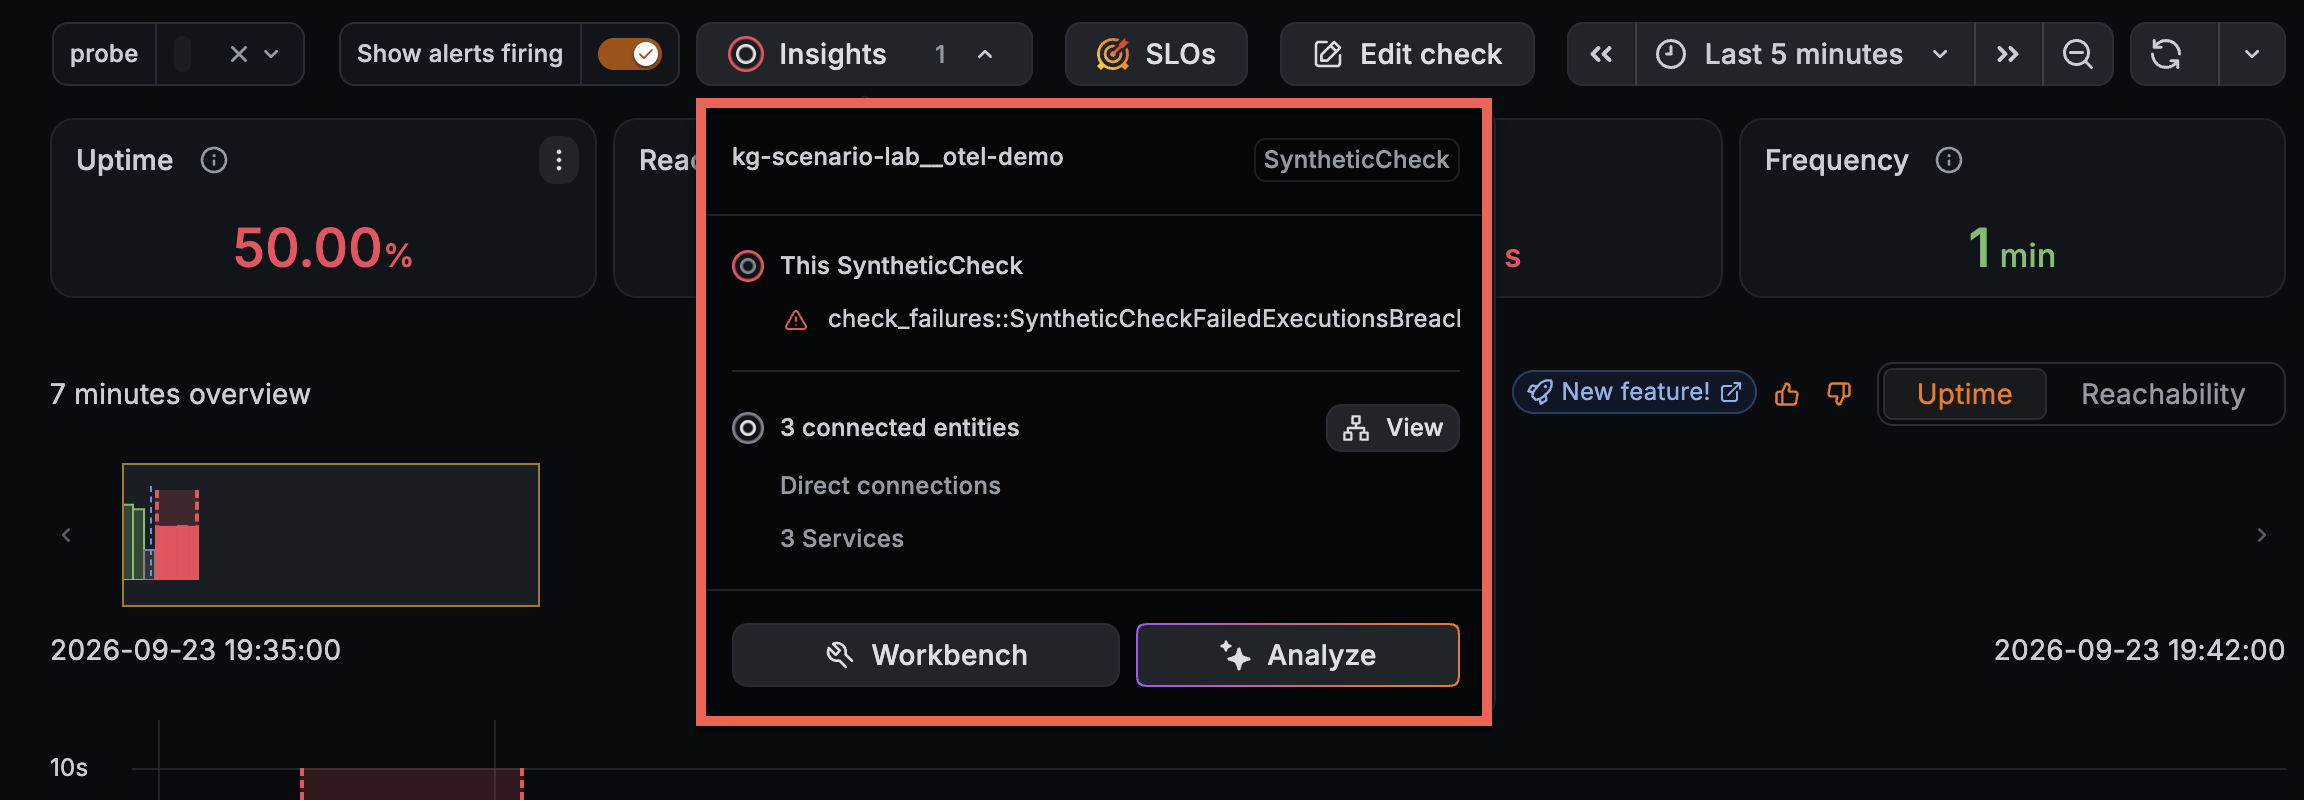Screen dimensions: 2304x800
Task: Open the refresh interval dropdown
Action: coord(2252,54)
